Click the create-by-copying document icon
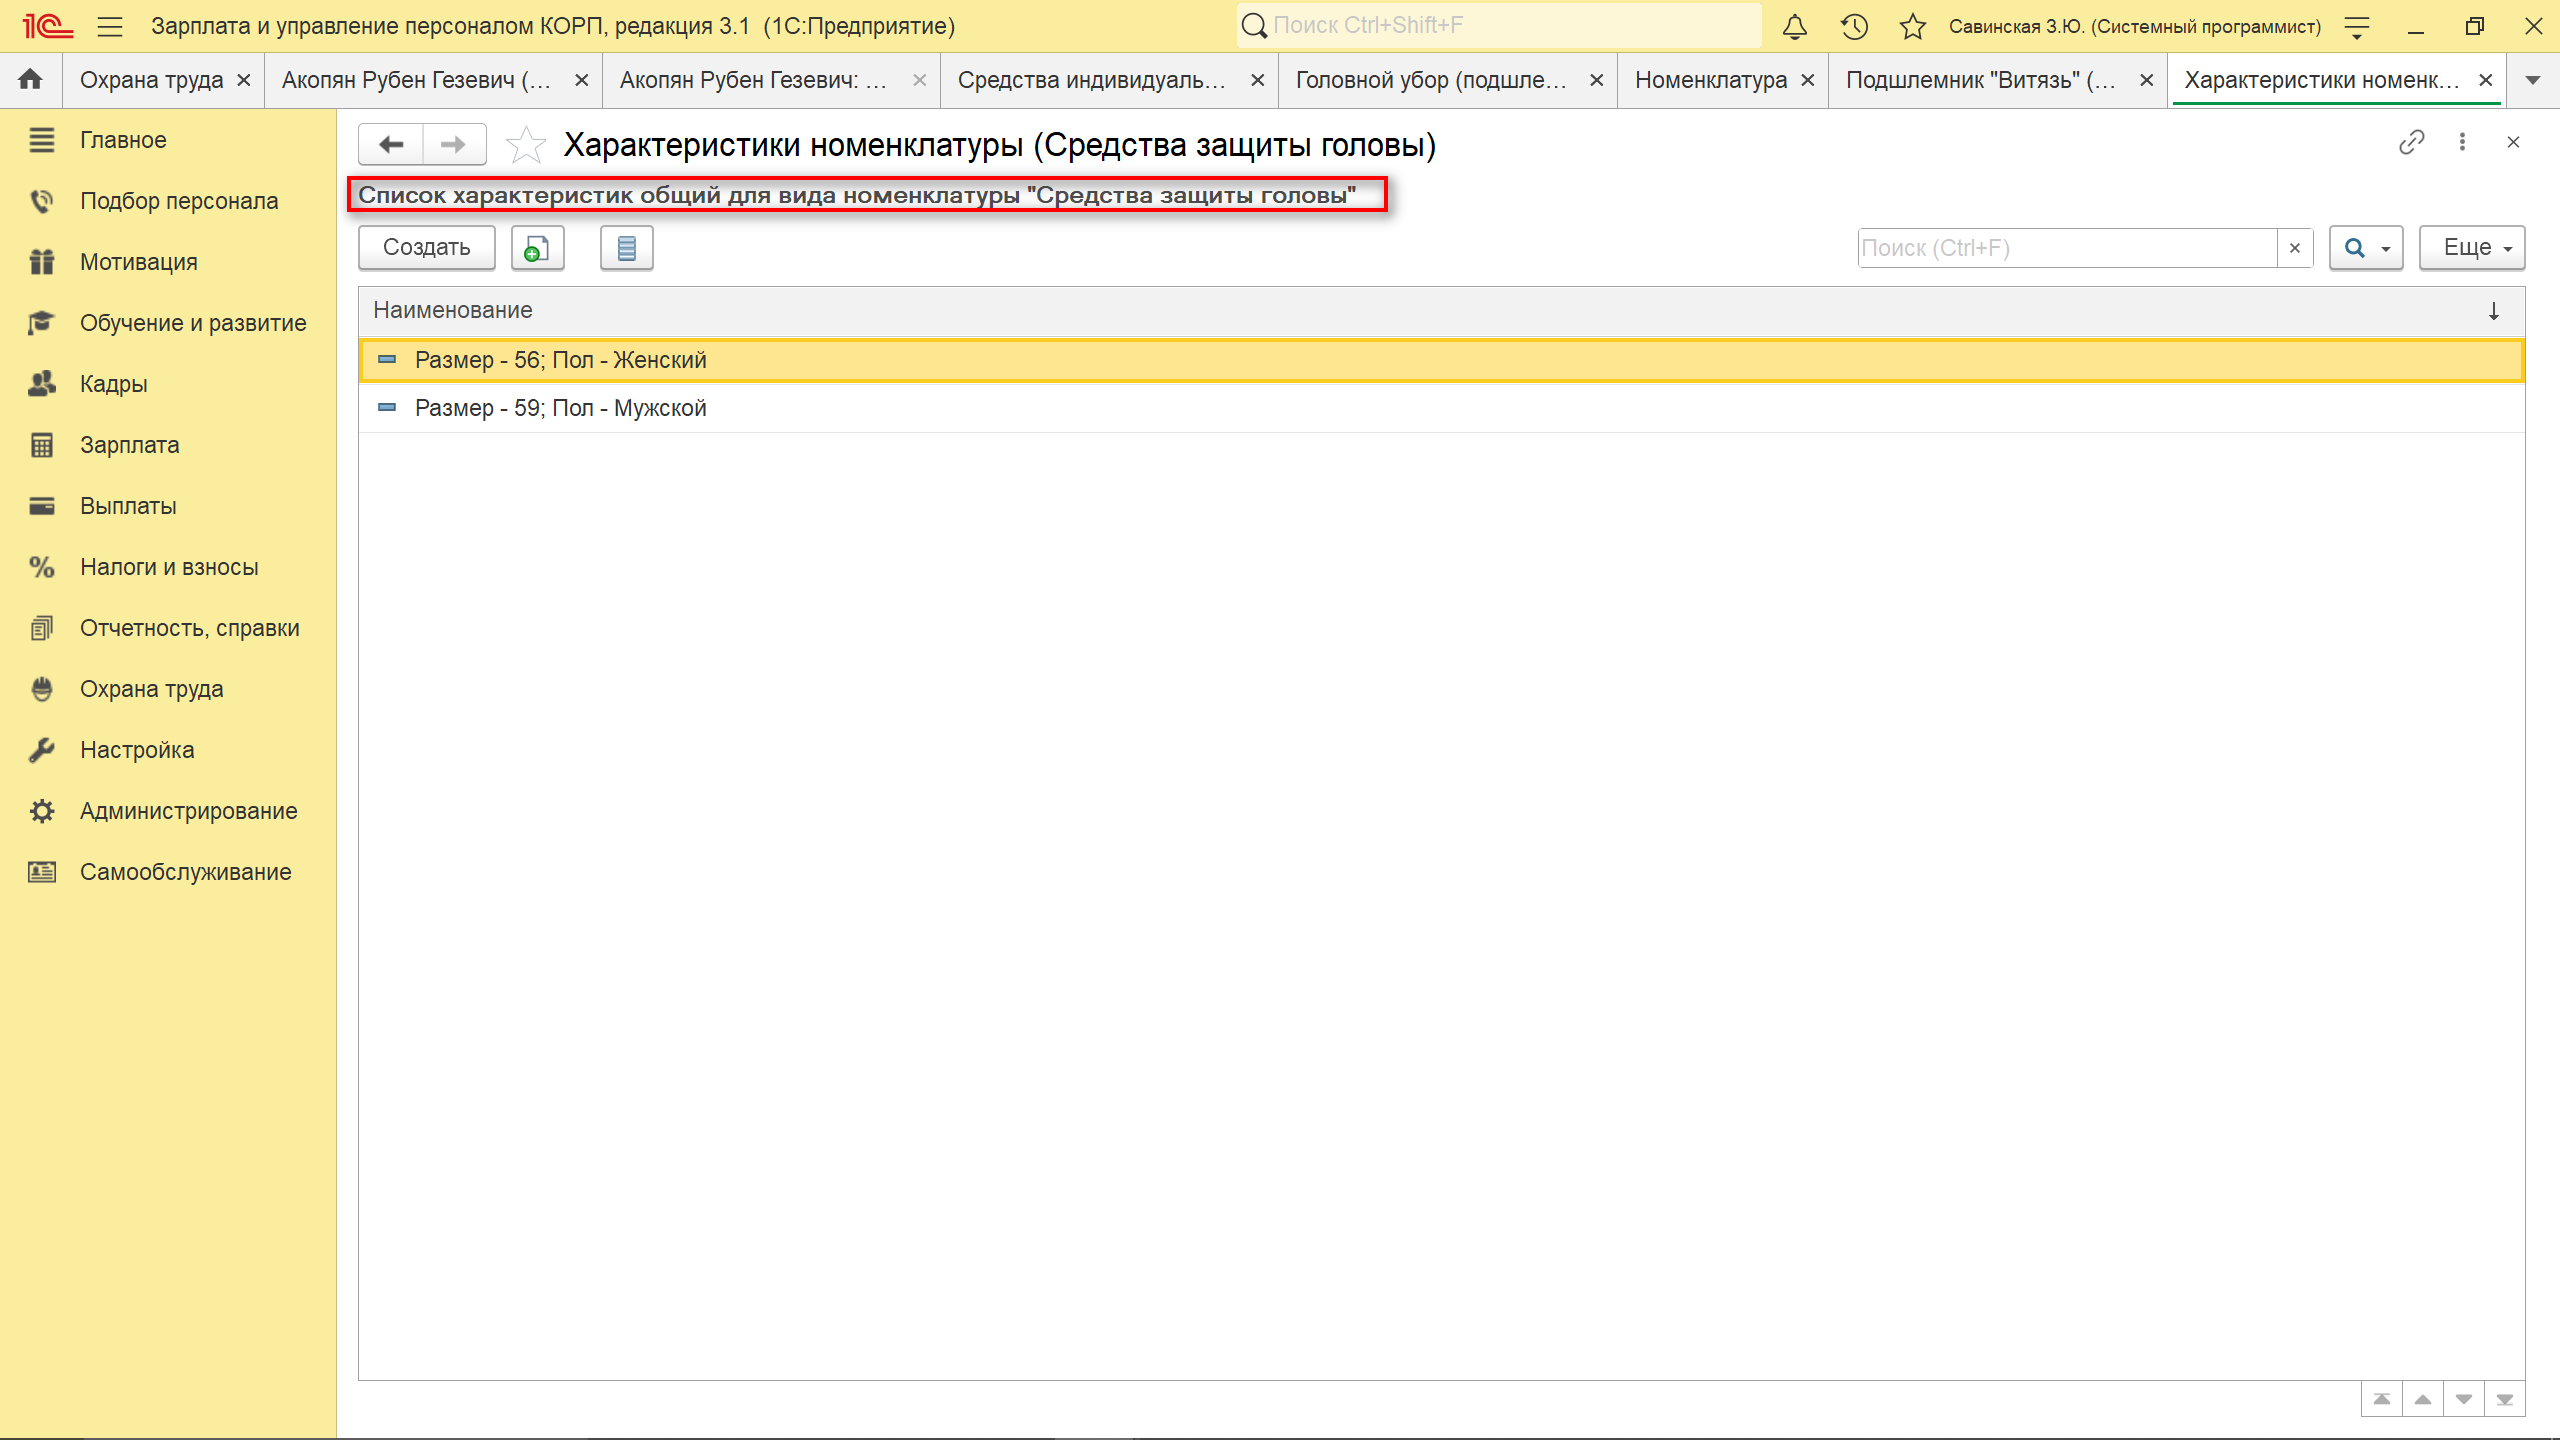This screenshot has width=2560, height=1440. (x=537, y=248)
